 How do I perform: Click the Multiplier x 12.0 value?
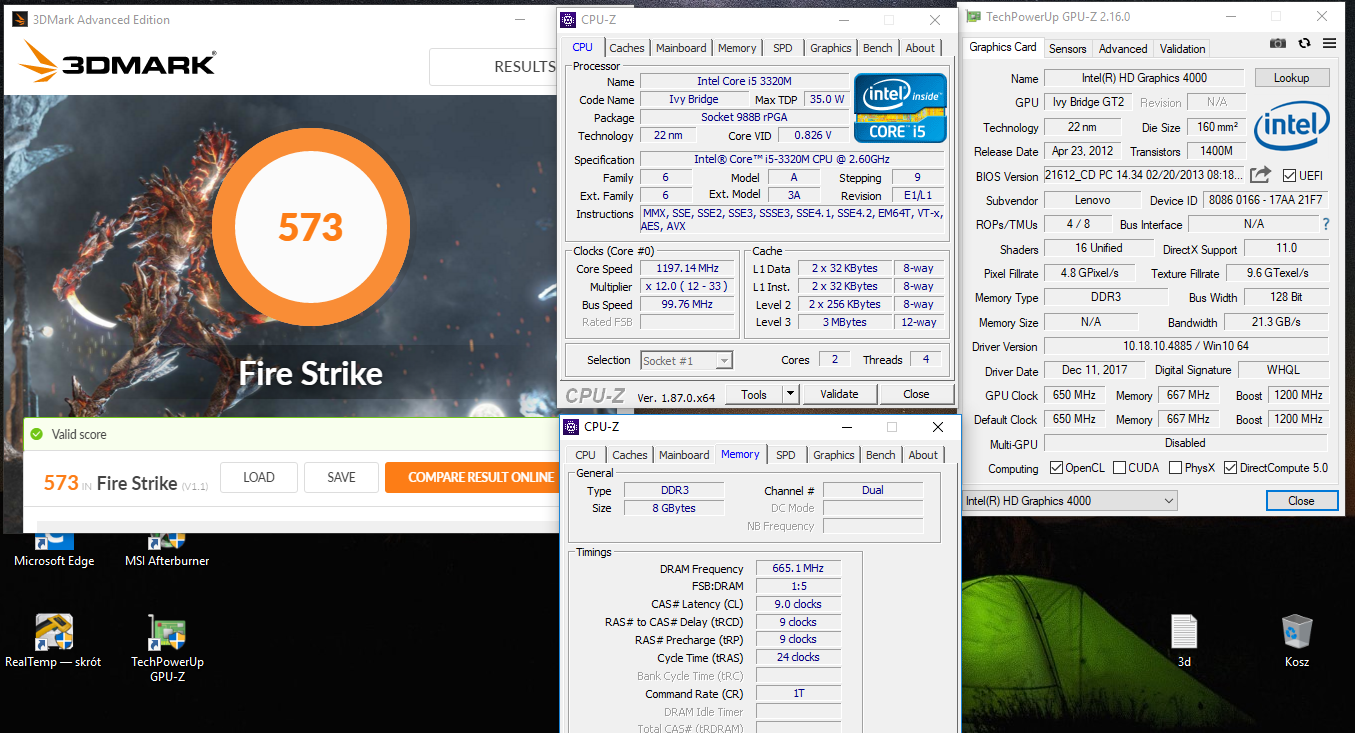point(687,286)
